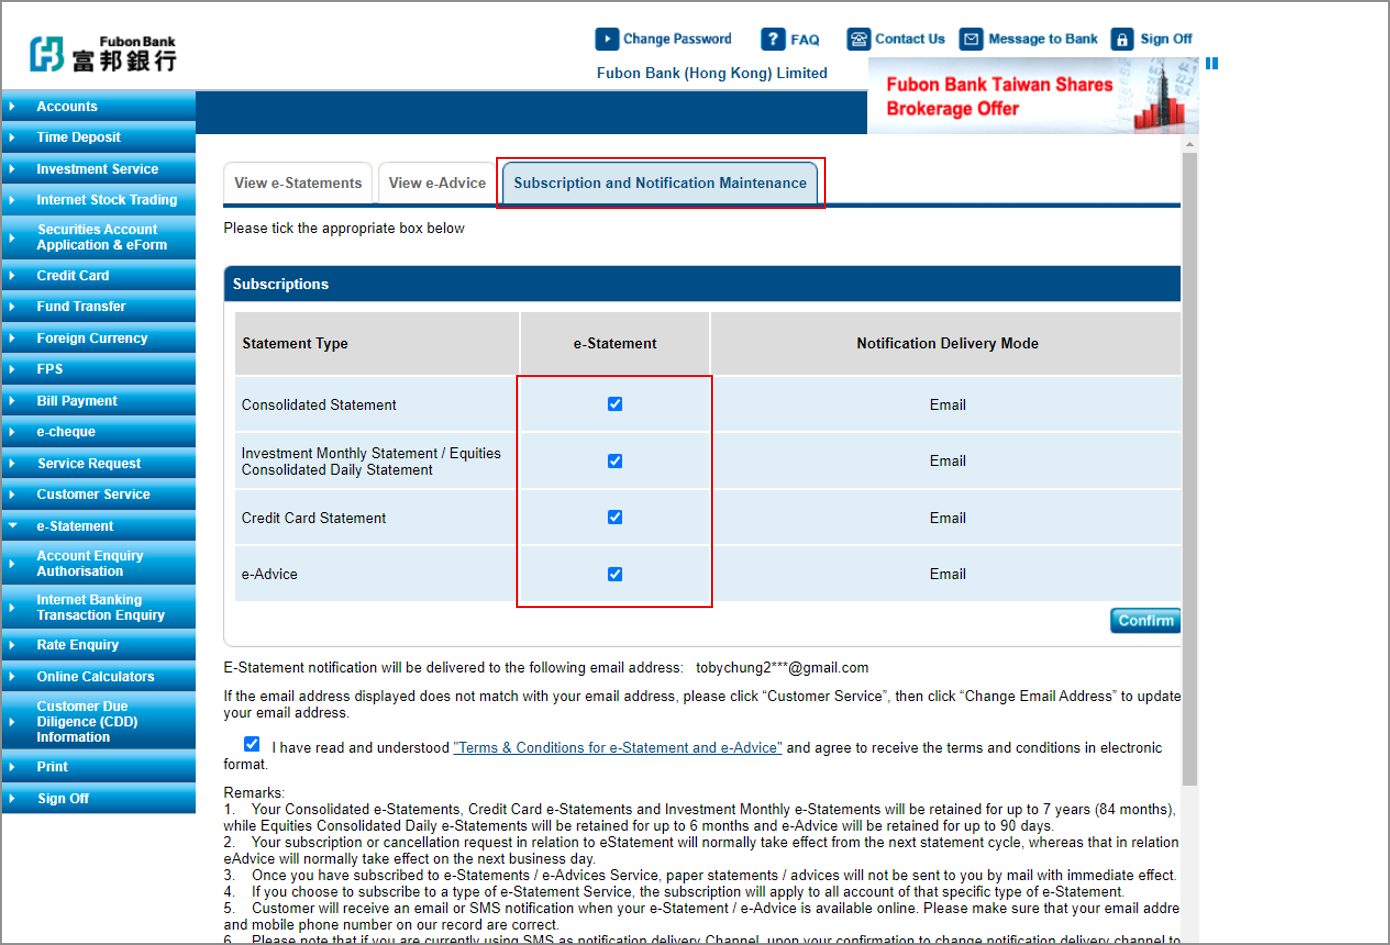Expand the Accounts menu arrow
1390x945 pixels.
(x=12, y=106)
